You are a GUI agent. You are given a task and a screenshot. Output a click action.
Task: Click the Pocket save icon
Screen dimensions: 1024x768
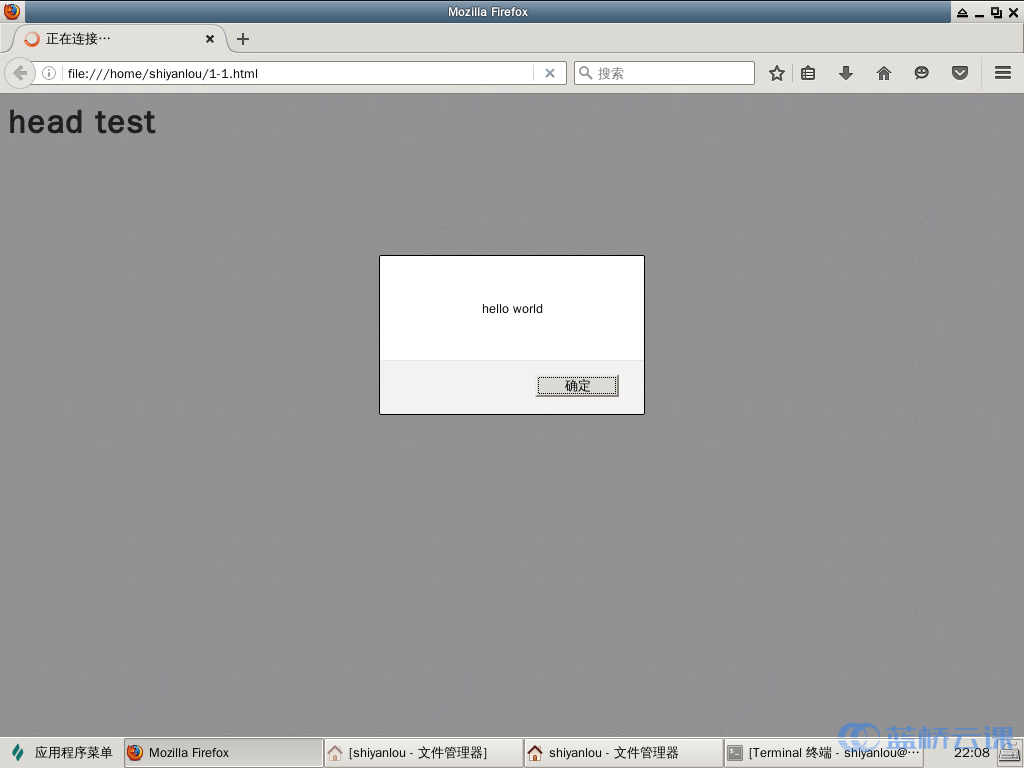point(959,73)
